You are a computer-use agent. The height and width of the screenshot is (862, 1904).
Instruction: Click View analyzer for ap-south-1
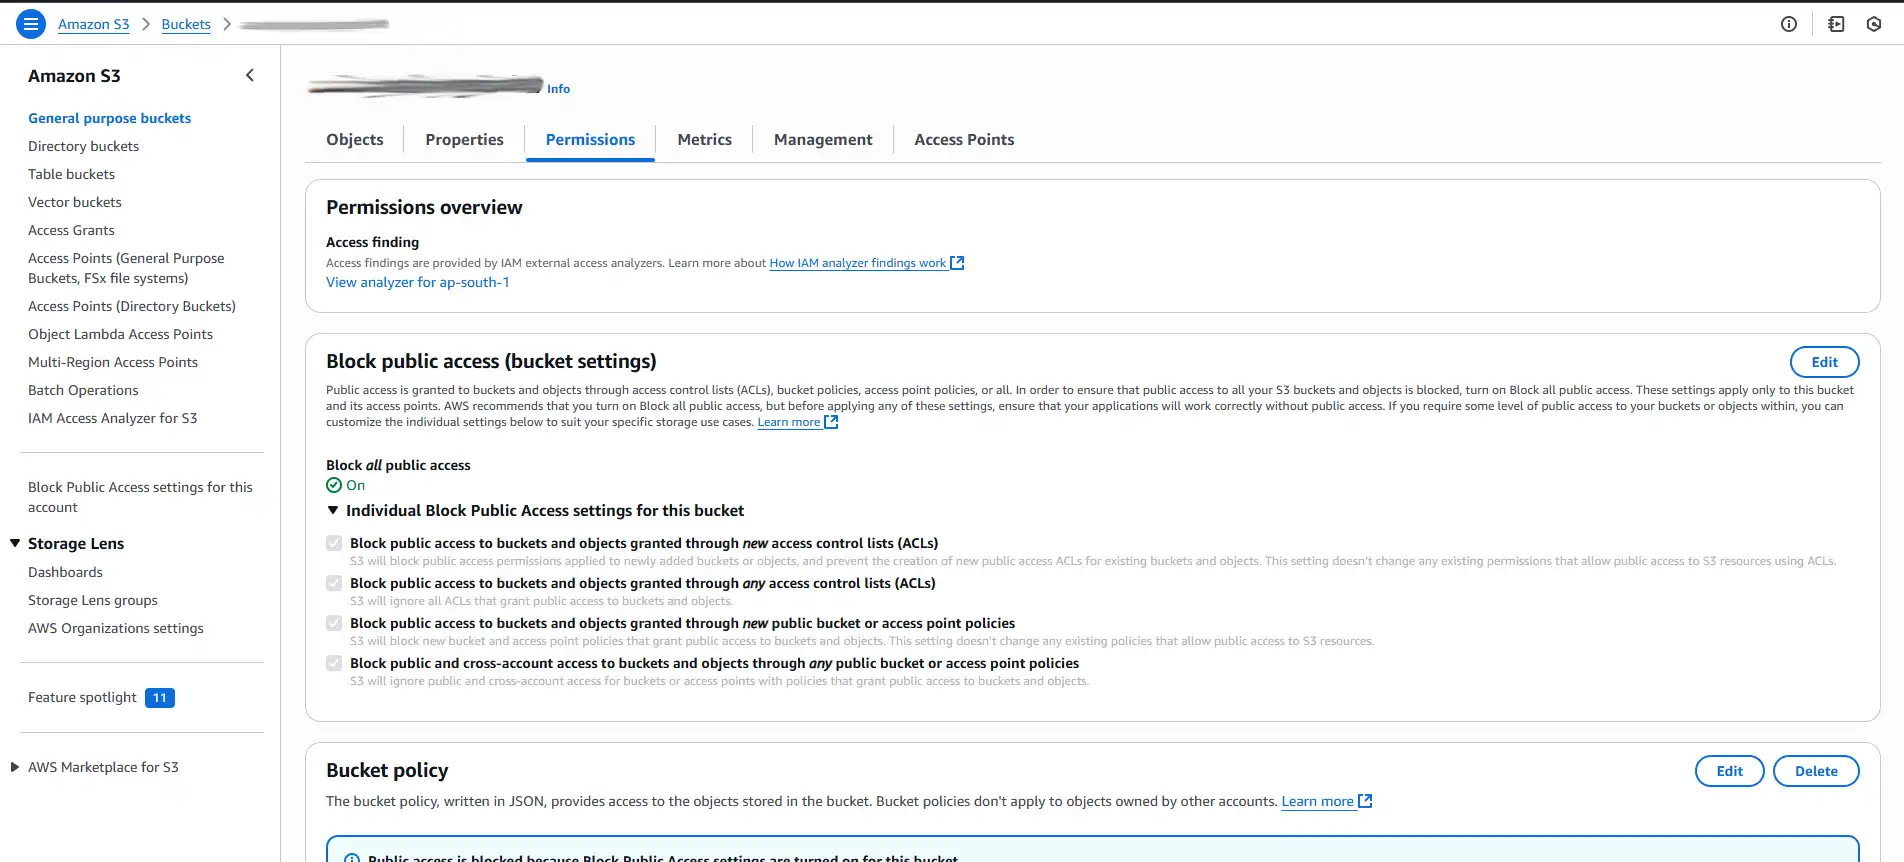pyautogui.click(x=418, y=282)
